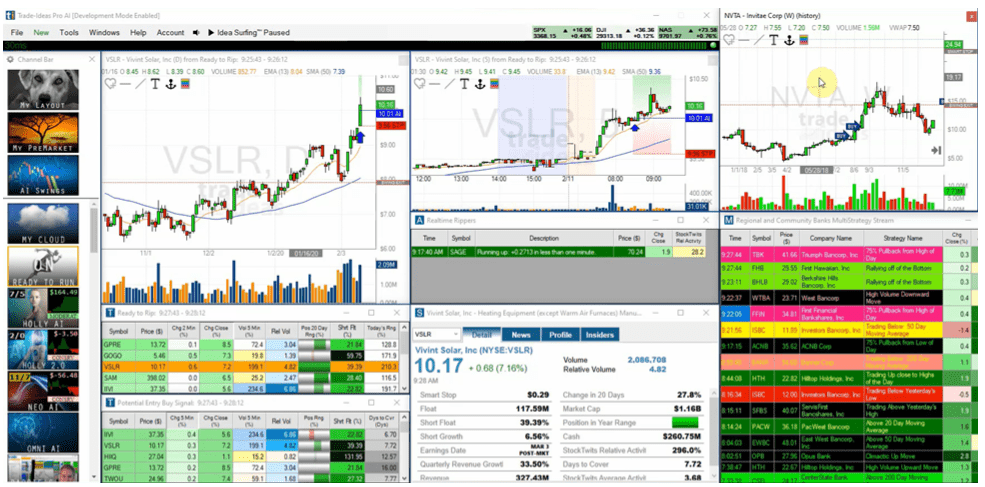Select trend line tool in NVTA chart
The width and height of the screenshot is (985, 487).
759,40
